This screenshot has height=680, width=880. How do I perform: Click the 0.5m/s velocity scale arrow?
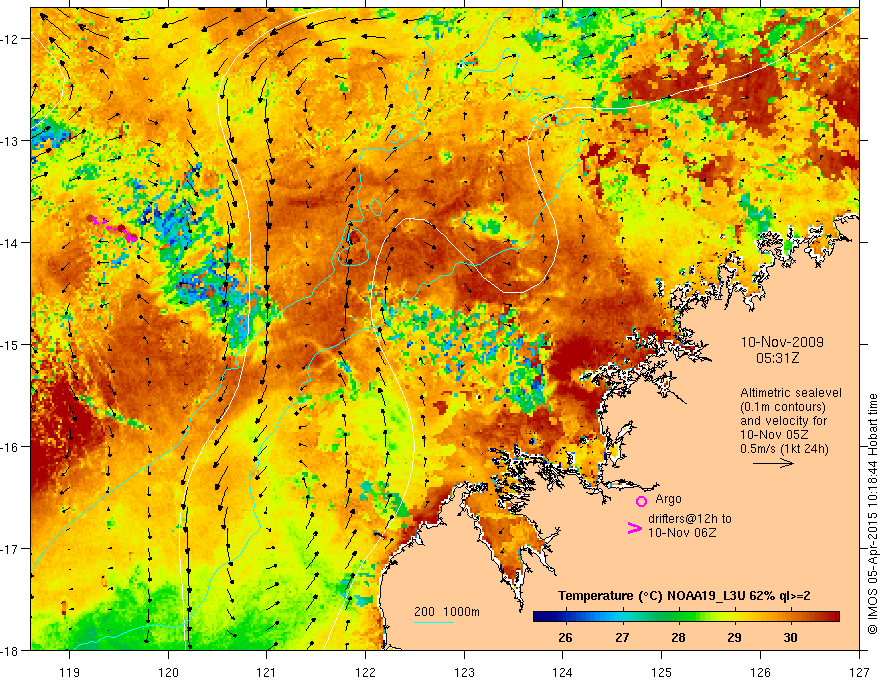(773, 463)
